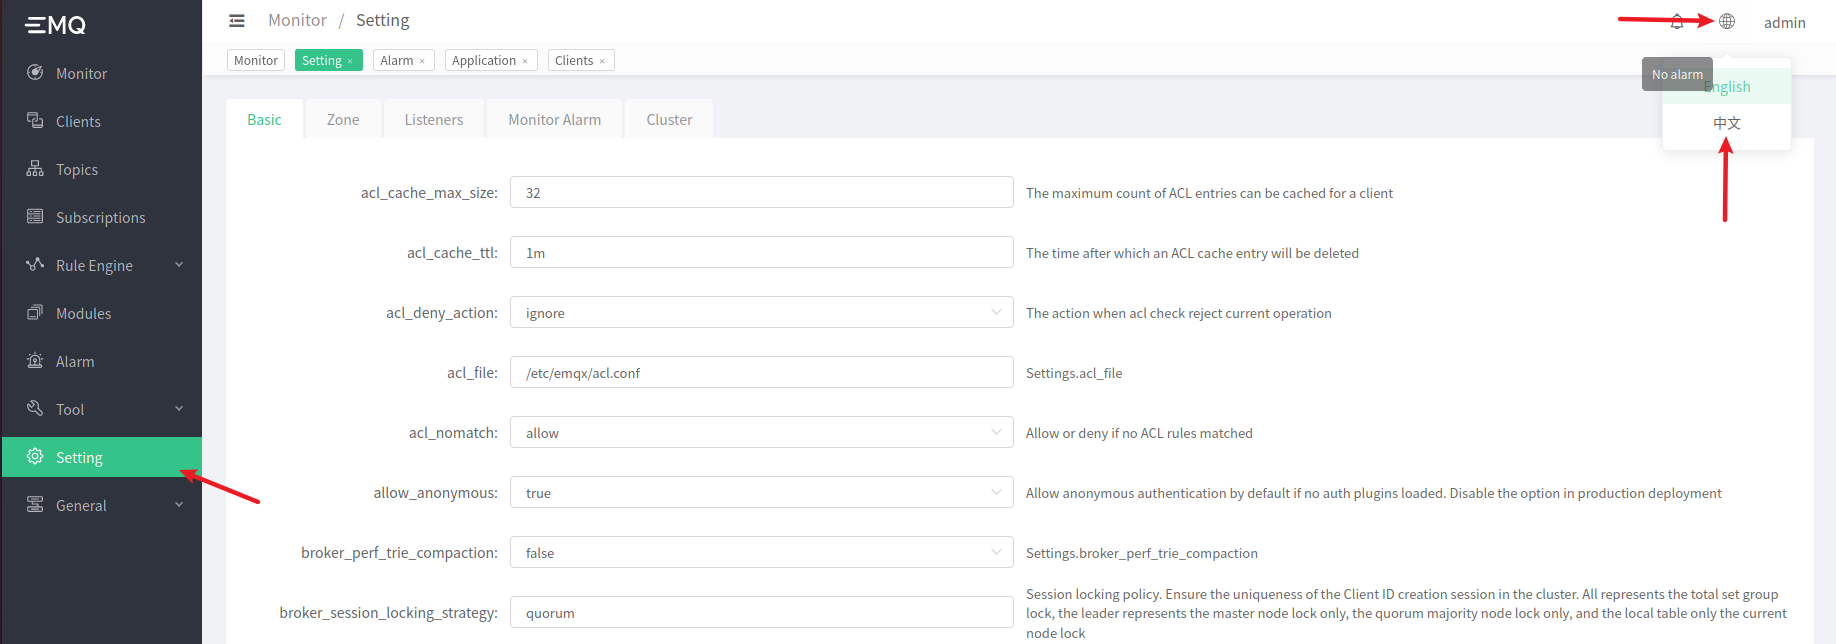Open the broker_perf_trie_compaction dropdown
1836x644 pixels.
[762, 553]
